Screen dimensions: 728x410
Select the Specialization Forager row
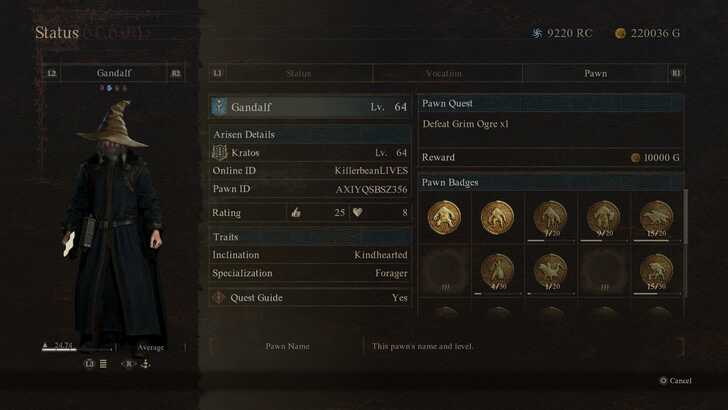[310, 273]
